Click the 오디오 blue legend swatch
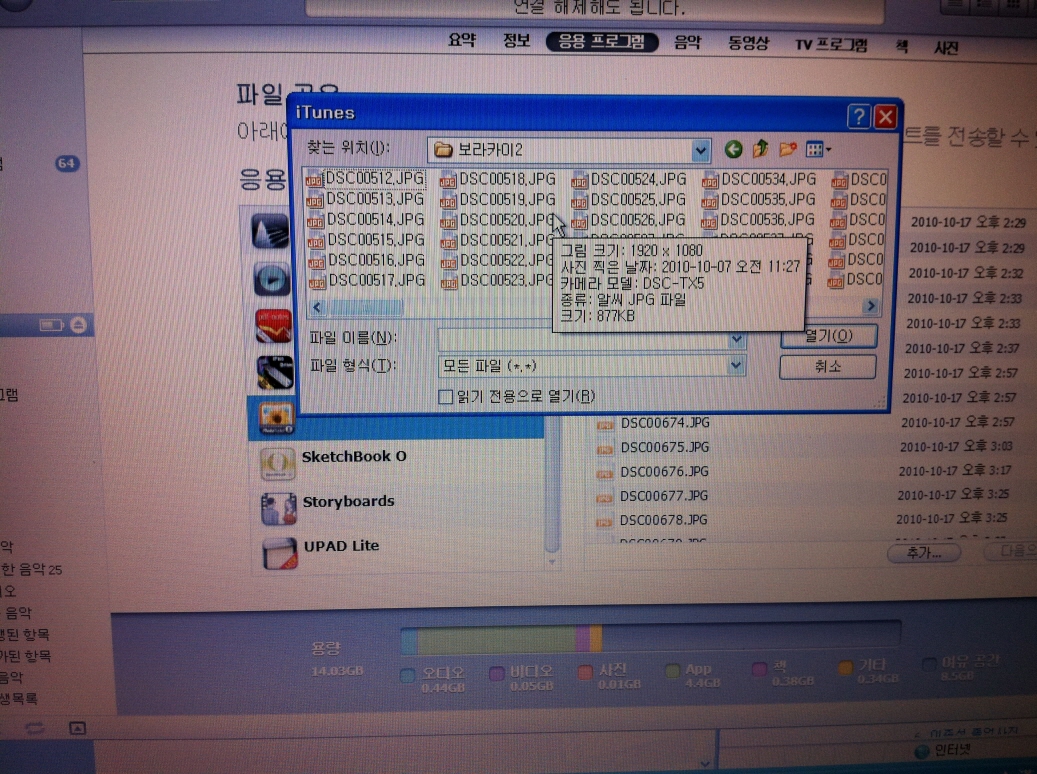 point(407,675)
